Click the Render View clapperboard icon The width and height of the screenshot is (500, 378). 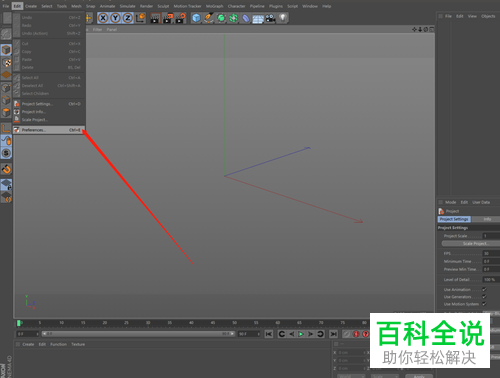point(155,18)
